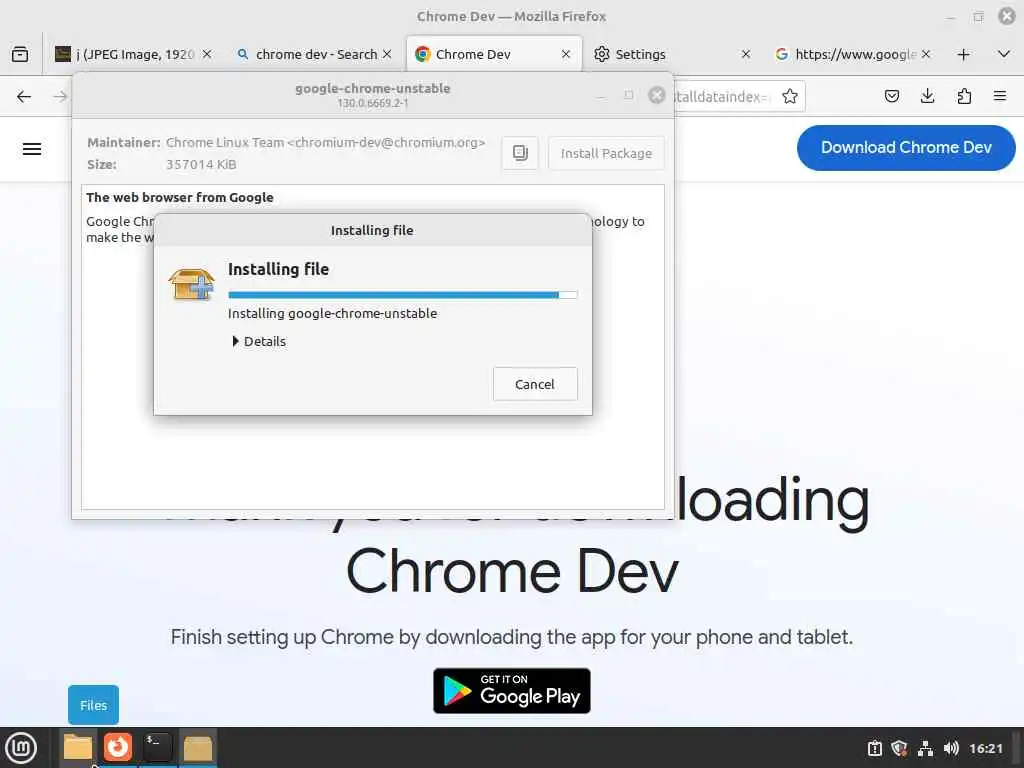The width and height of the screenshot is (1024, 768).
Task: Close the Settings tab
Action: [x=746, y=54]
